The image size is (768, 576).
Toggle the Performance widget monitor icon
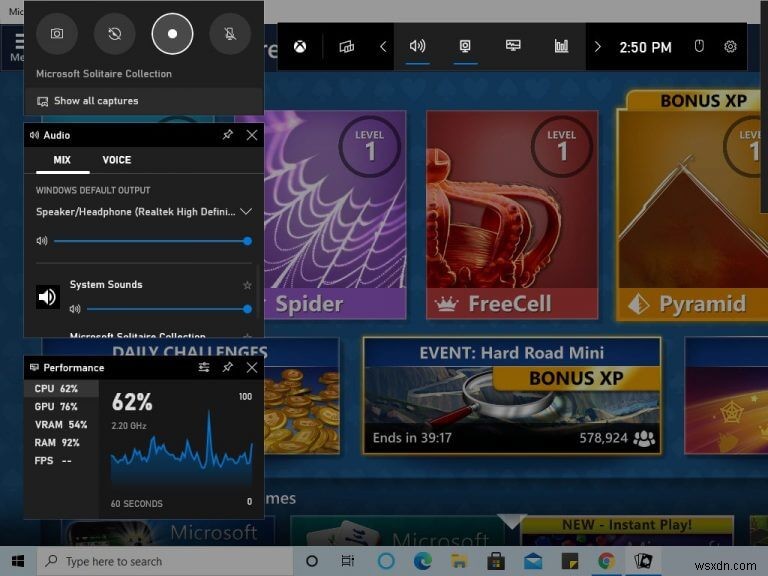pos(513,46)
